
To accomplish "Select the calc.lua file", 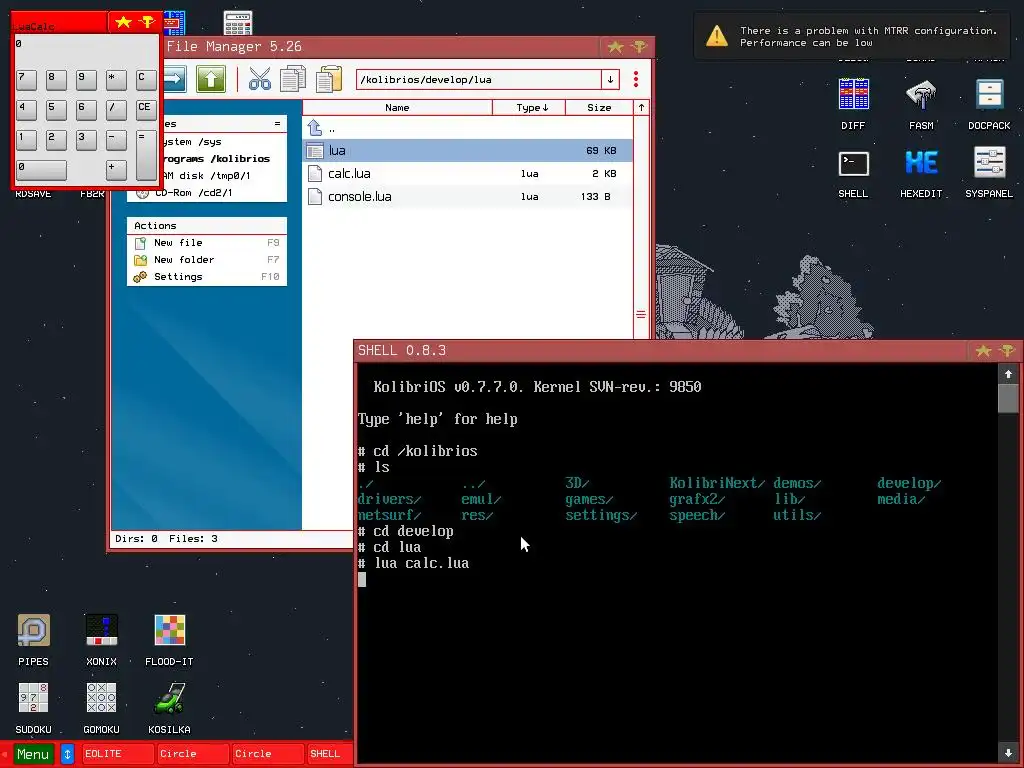I will click(x=468, y=174).
